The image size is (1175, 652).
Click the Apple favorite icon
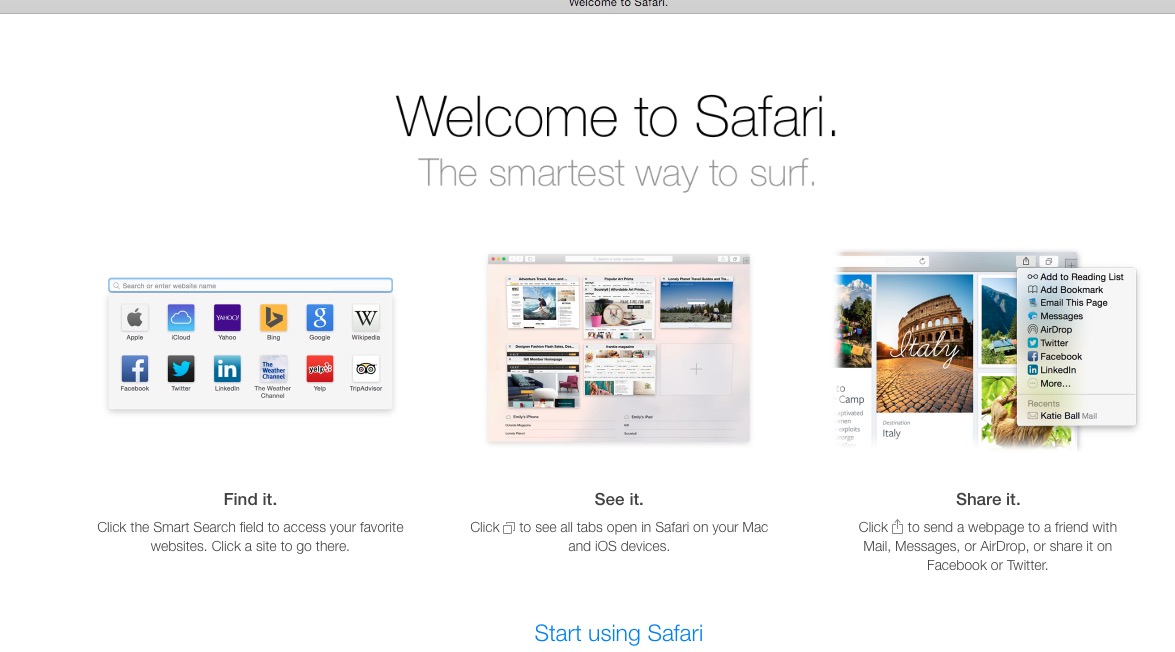click(135, 318)
